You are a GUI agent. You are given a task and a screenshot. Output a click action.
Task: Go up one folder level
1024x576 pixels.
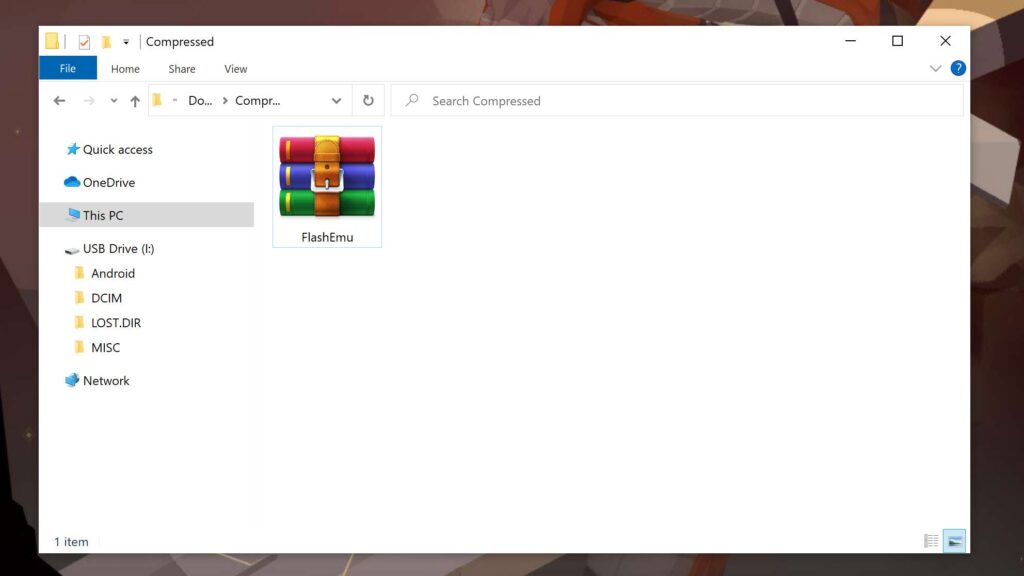pos(135,101)
